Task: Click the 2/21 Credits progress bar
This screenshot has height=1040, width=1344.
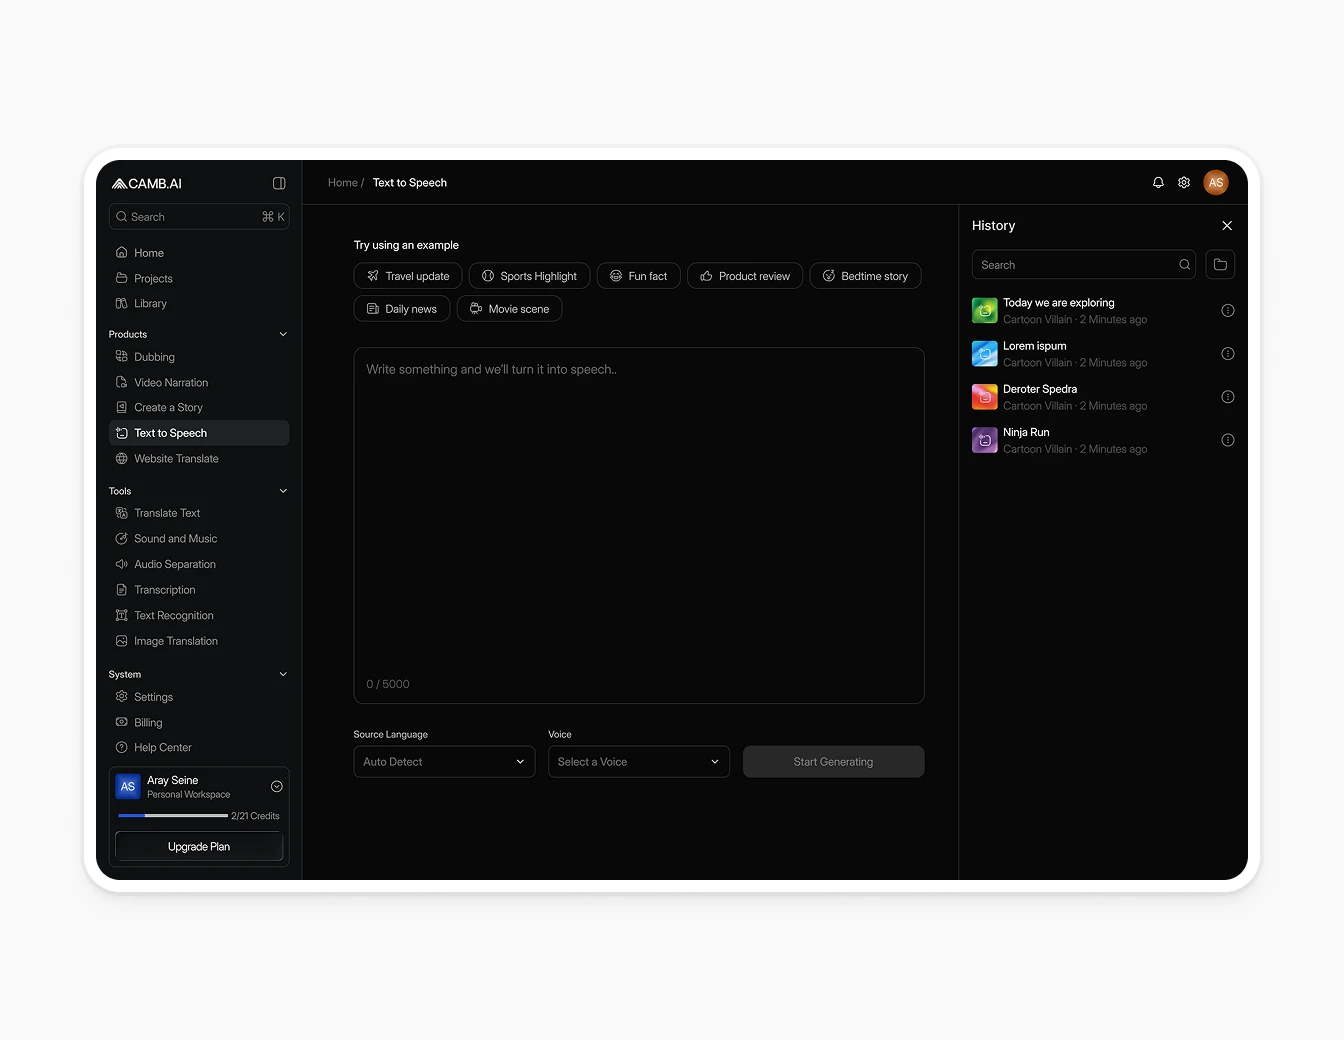Action: 172,815
